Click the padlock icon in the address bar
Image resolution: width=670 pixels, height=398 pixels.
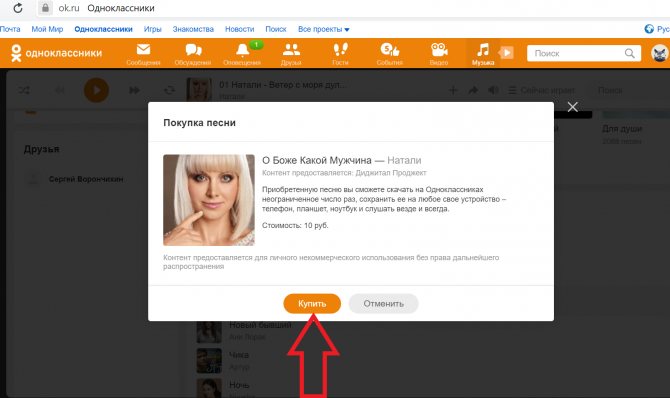[45, 8]
